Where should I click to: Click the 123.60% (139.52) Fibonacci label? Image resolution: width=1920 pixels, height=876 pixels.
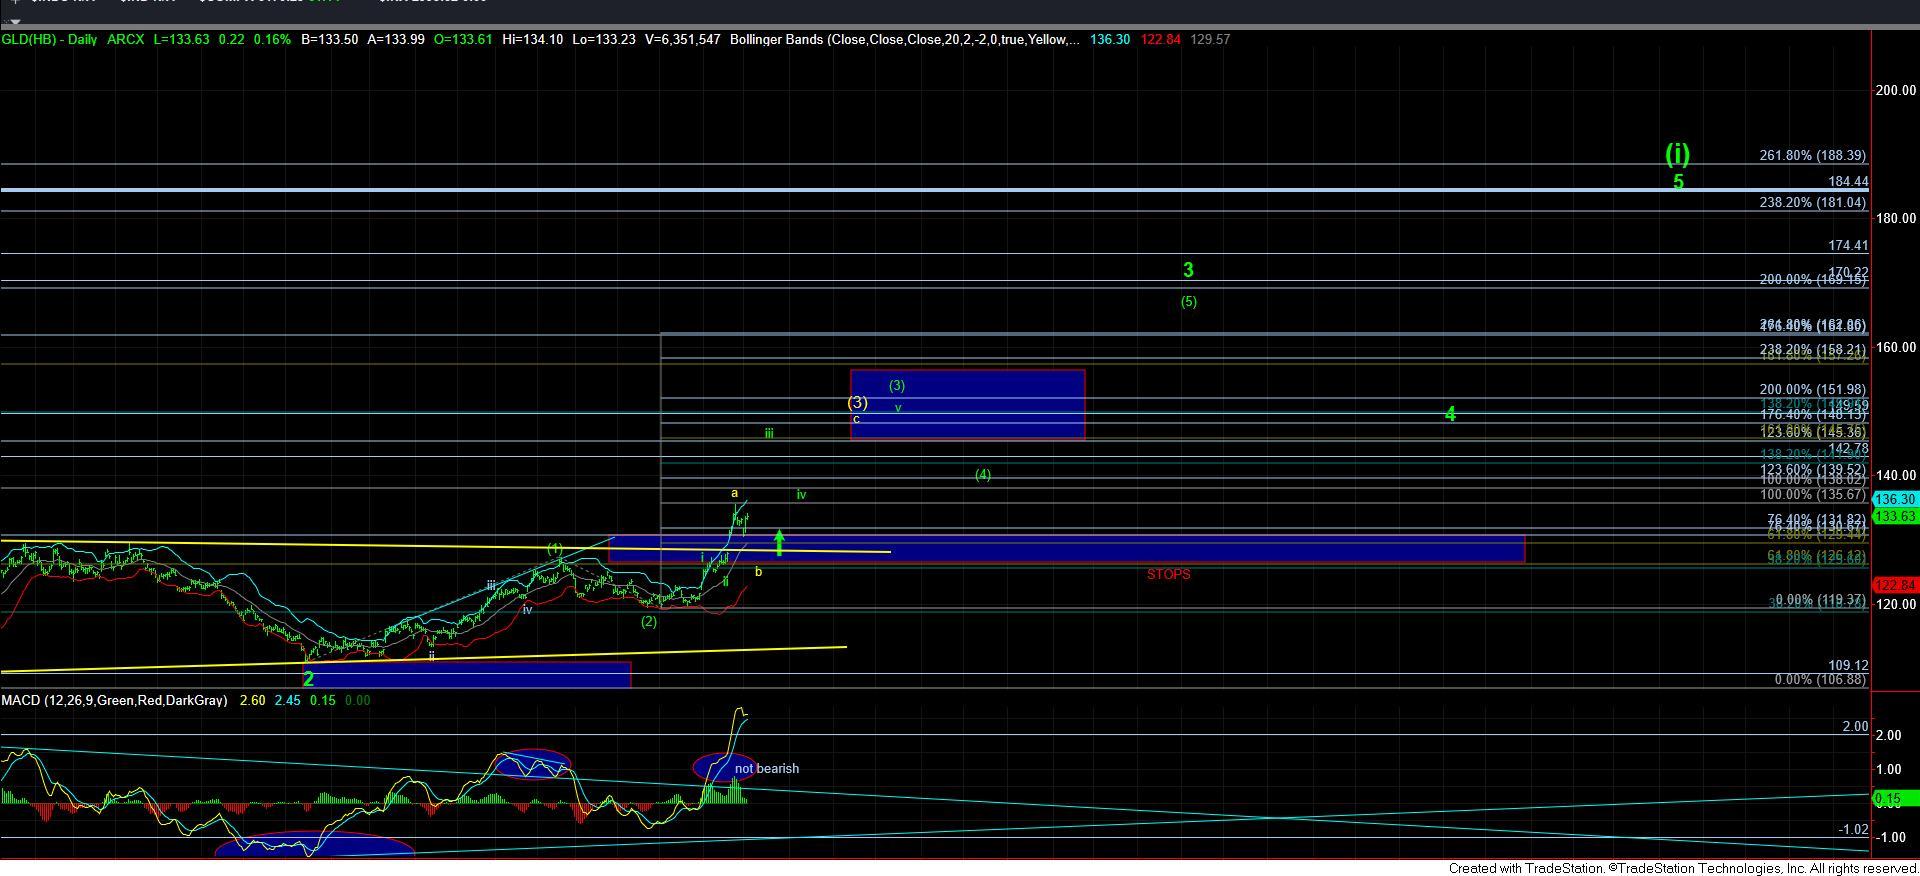pos(1812,470)
